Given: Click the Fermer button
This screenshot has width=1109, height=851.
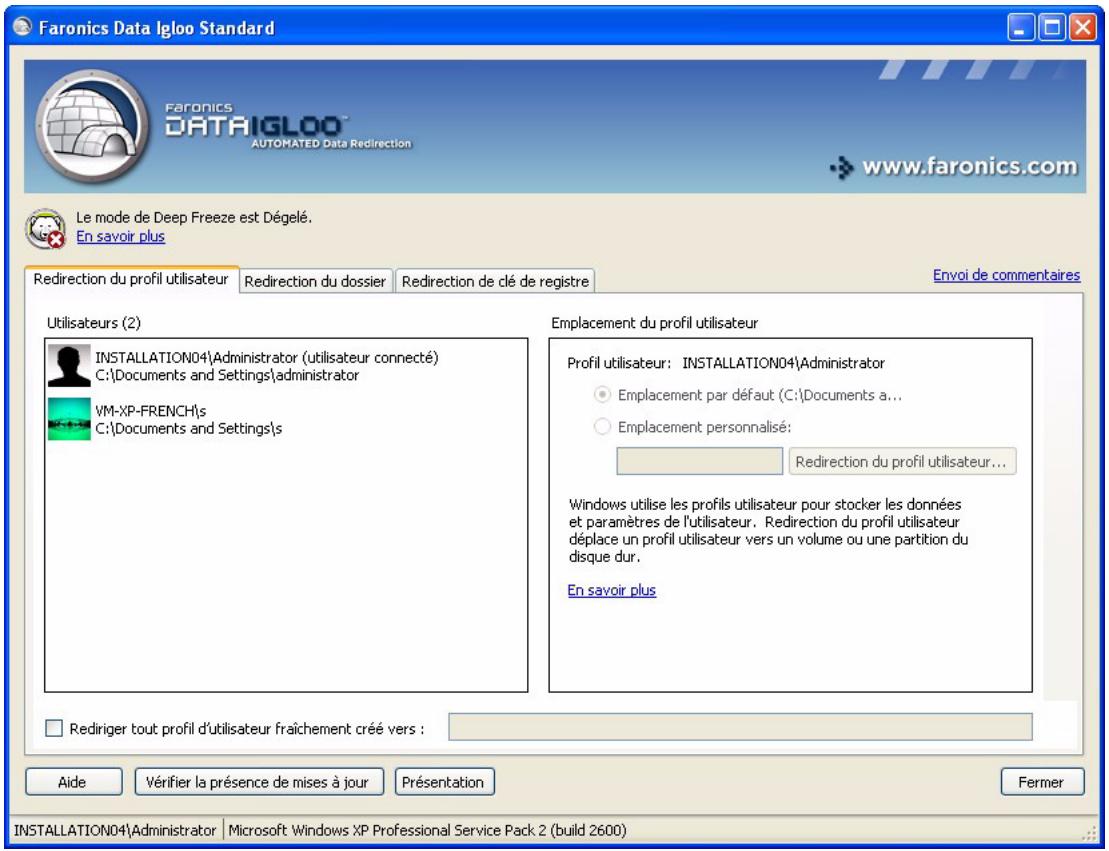Looking at the screenshot, I should 1042,782.
